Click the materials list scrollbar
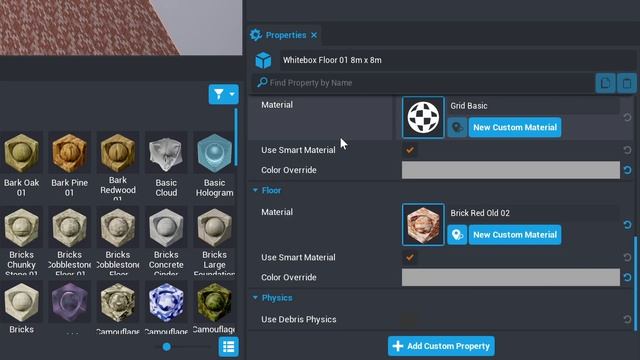The image size is (640, 360). pyautogui.click(x=236, y=137)
